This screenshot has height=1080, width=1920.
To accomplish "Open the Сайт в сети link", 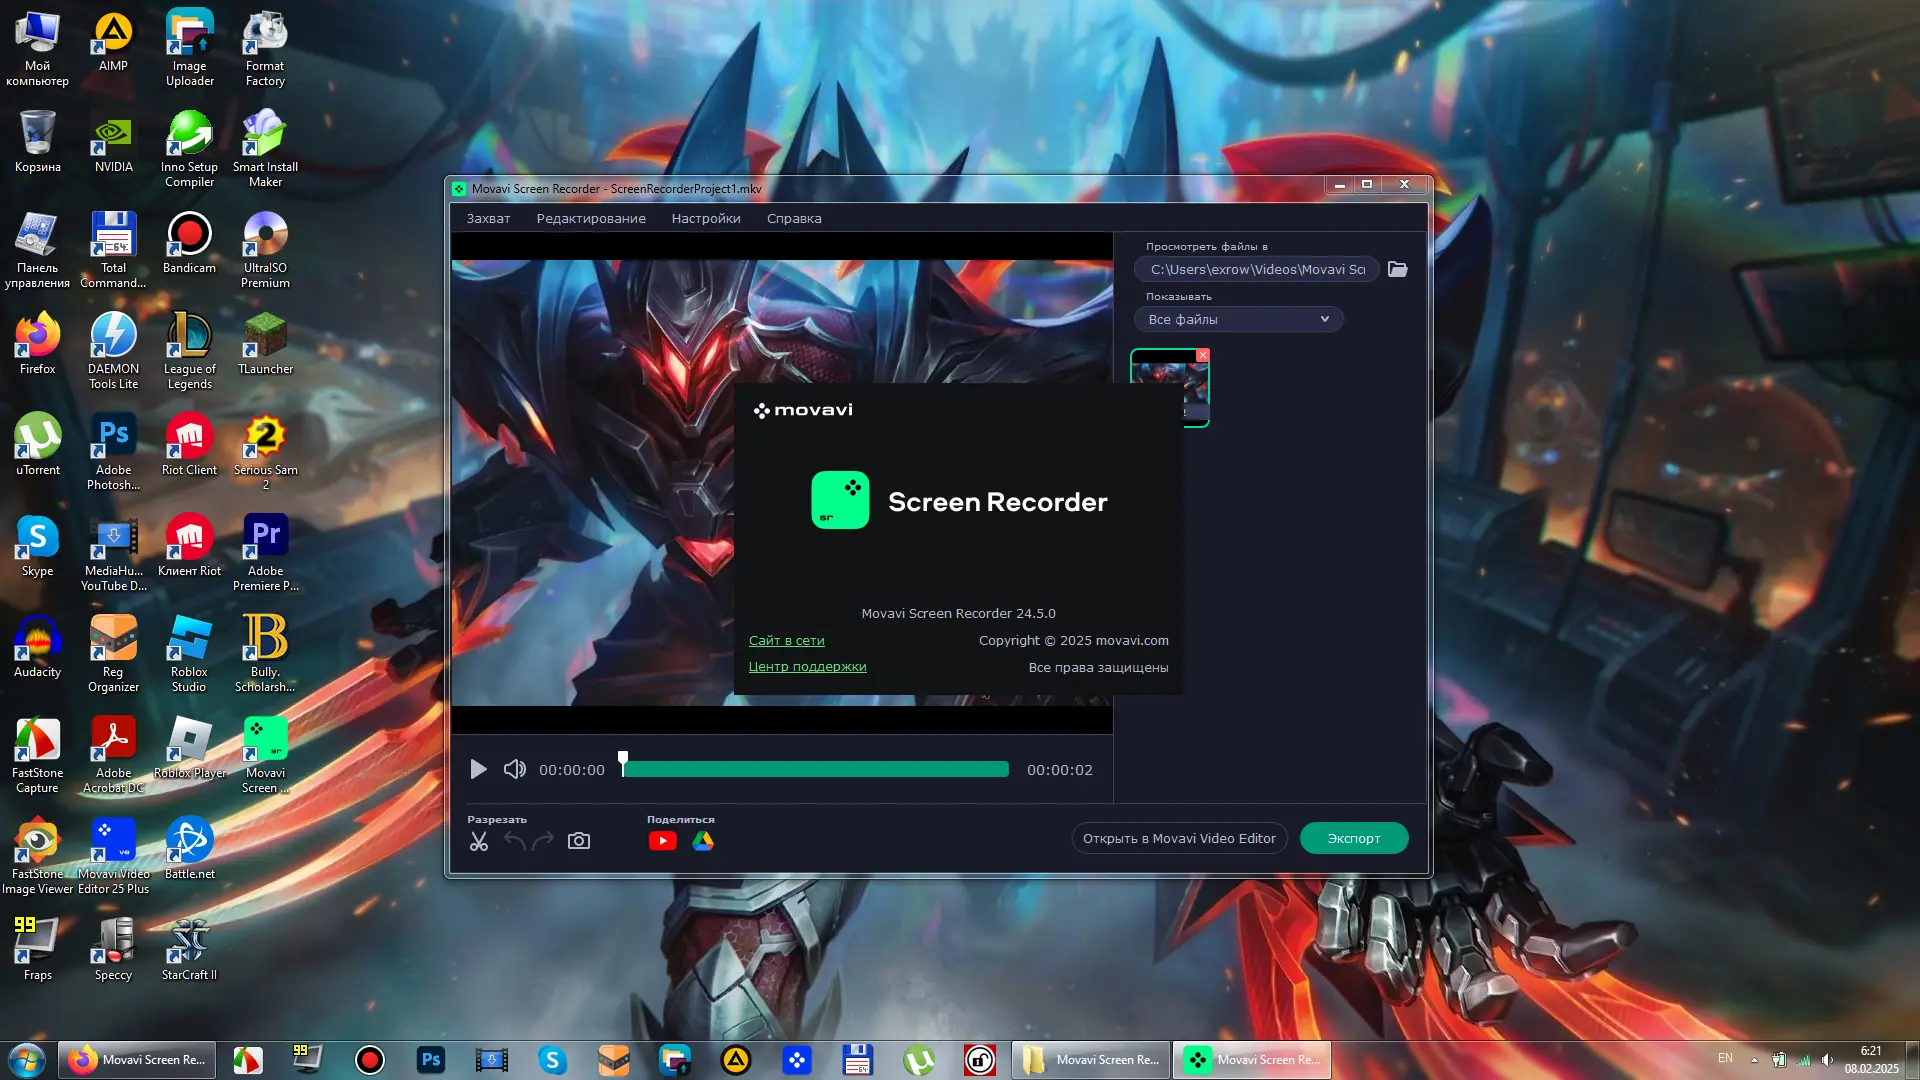I will pos(787,640).
